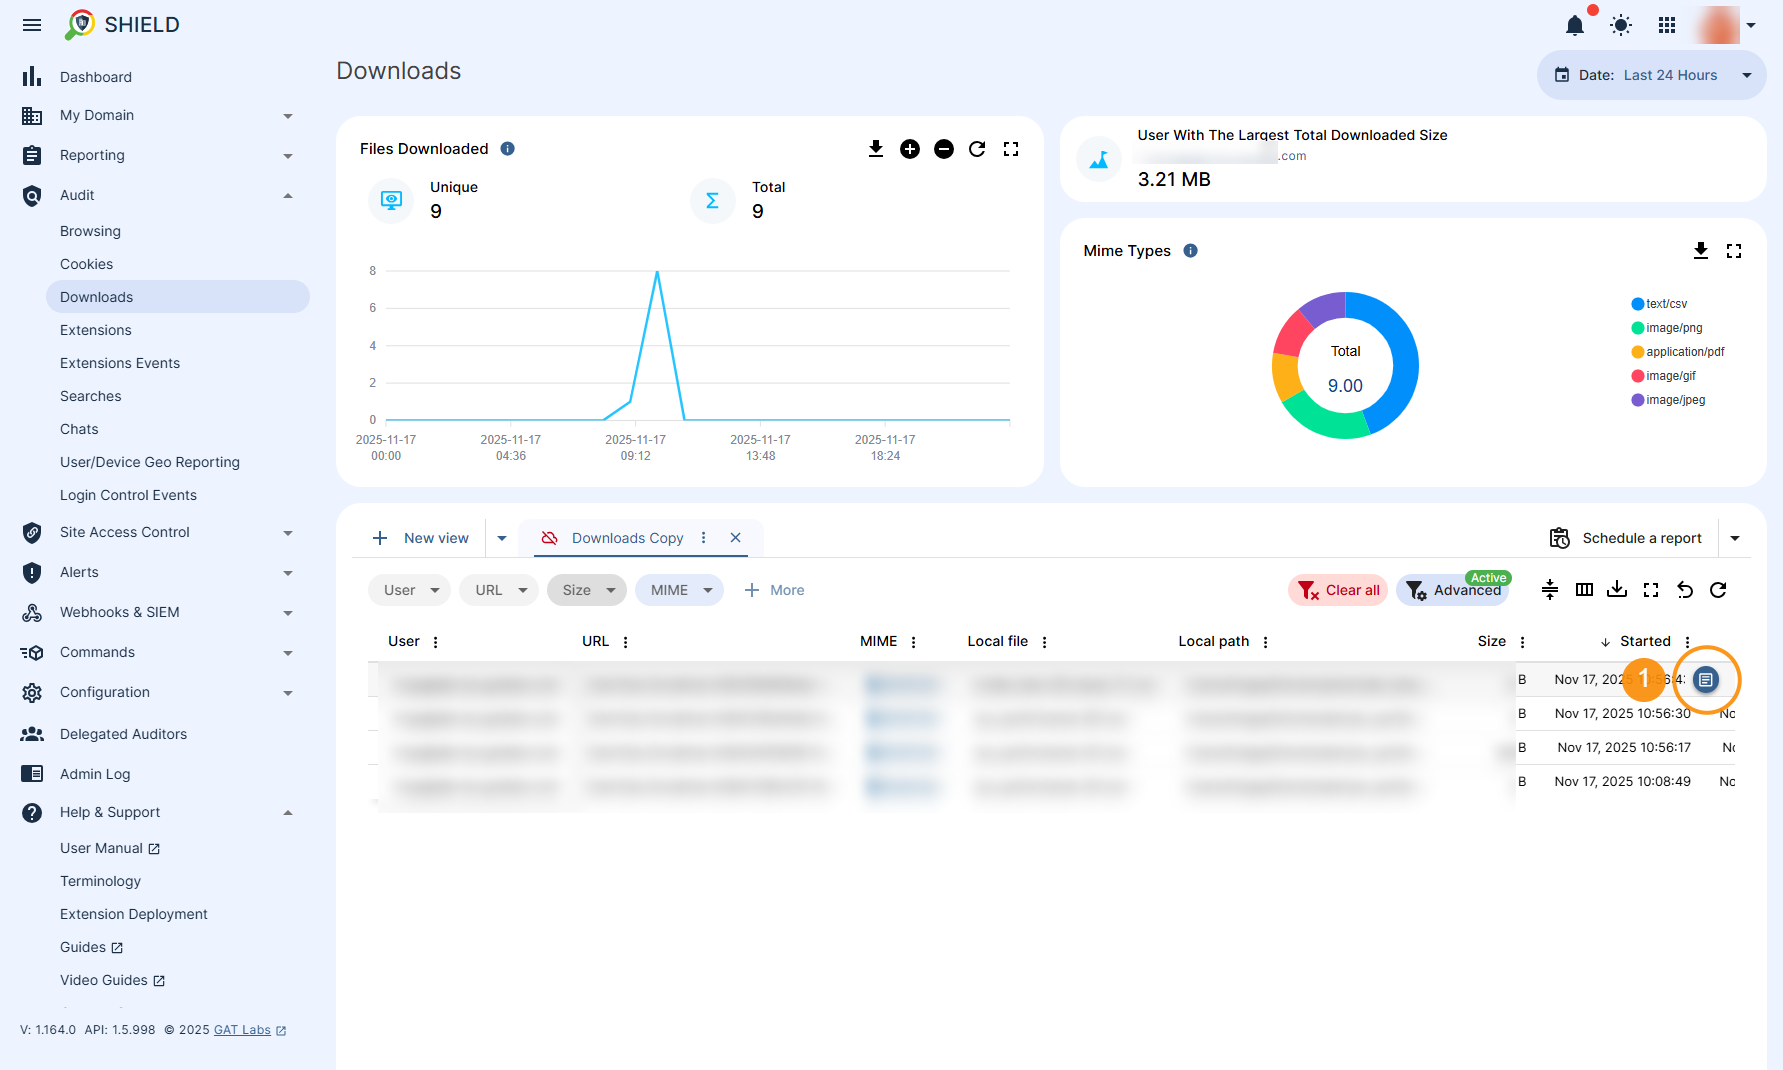Open the notifications bell
The width and height of the screenshot is (1783, 1070).
(1575, 25)
